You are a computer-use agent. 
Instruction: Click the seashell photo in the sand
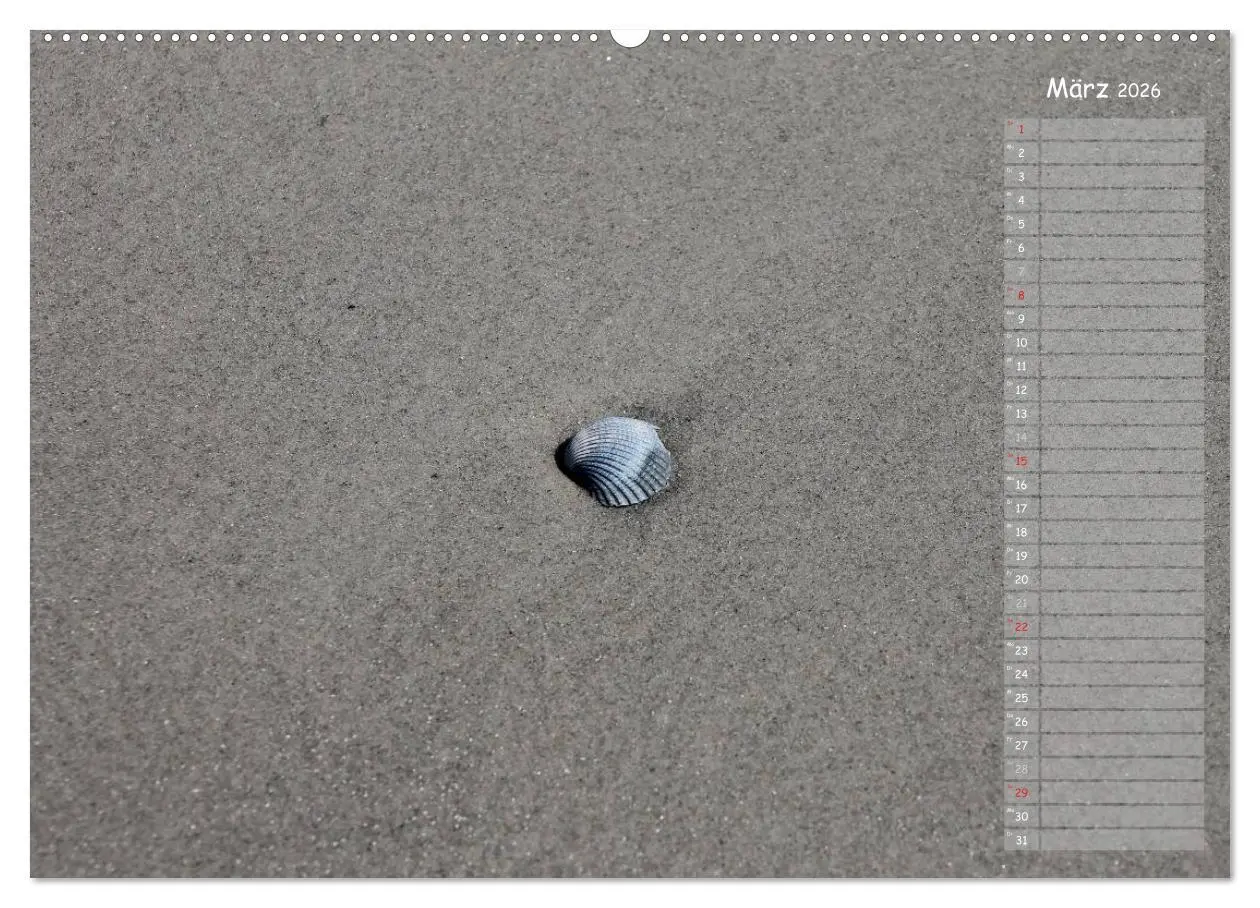point(615,462)
